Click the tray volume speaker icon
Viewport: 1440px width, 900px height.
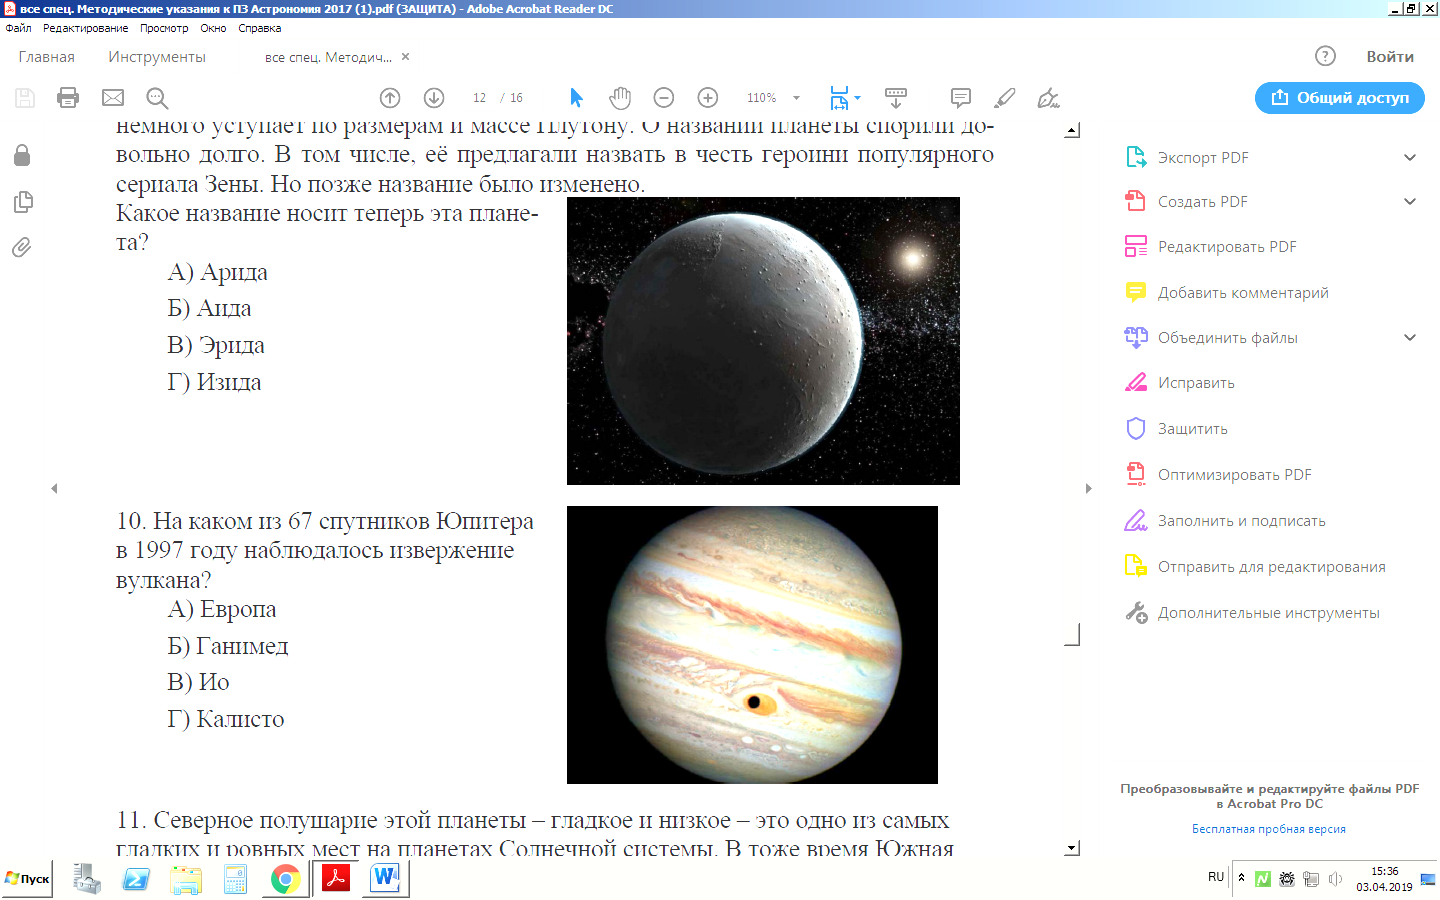[x=1335, y=879]
